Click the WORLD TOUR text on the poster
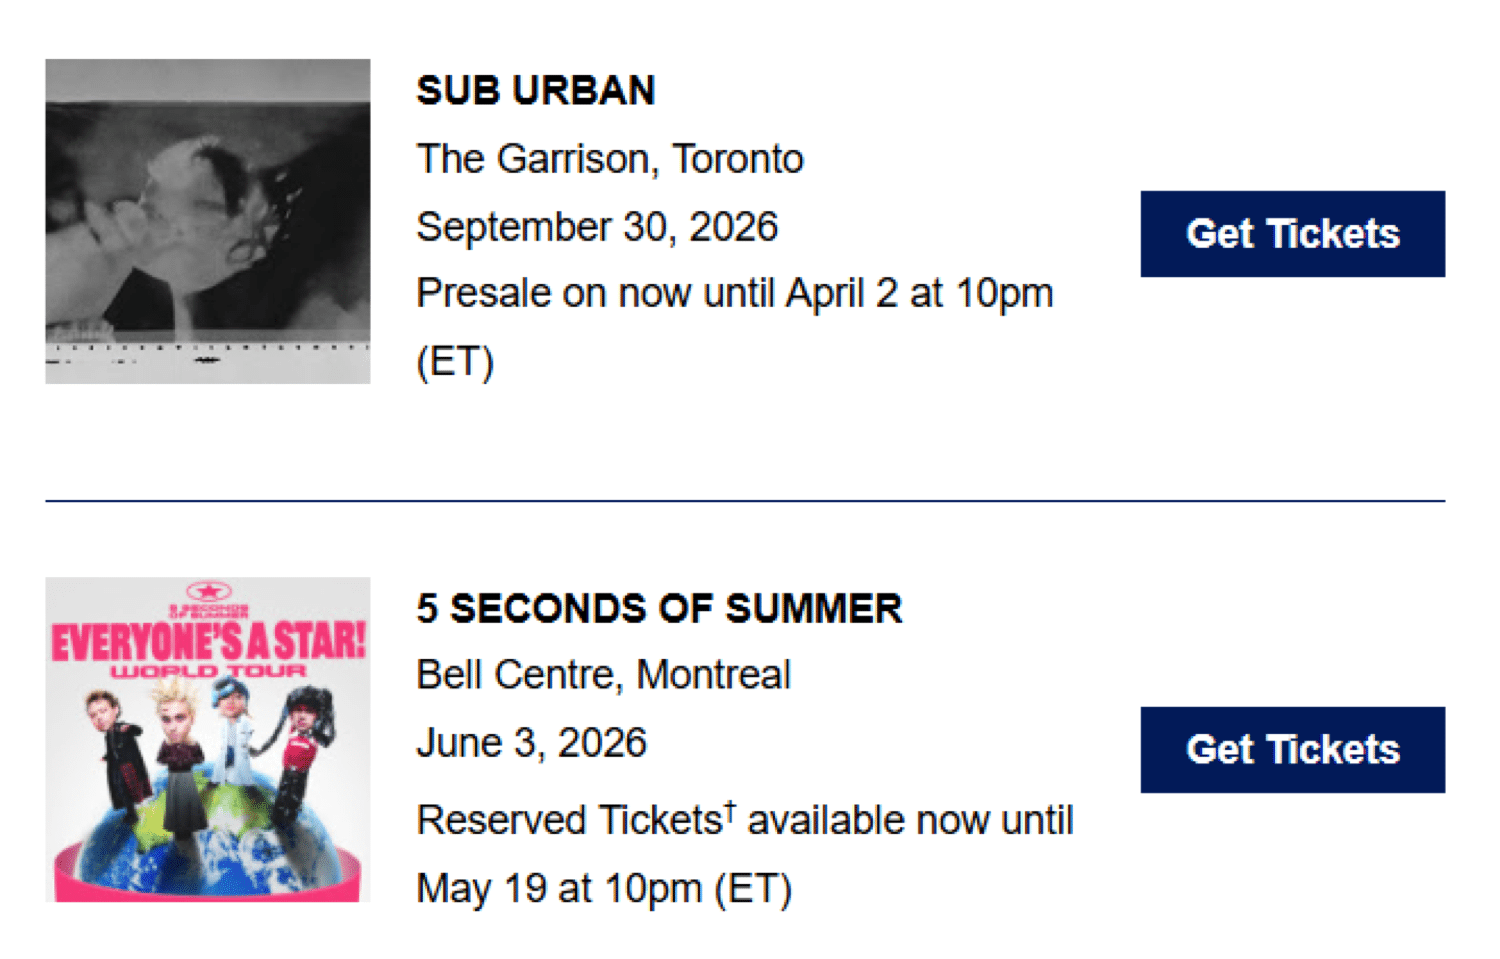Screen dimensions: 1500x959 tap(208, 671)
